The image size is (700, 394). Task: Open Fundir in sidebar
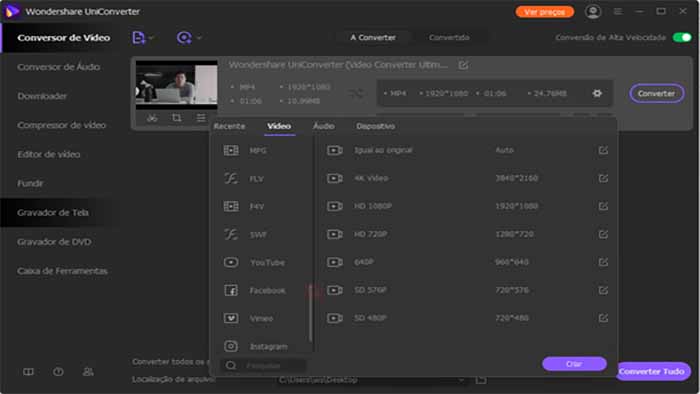[x=30, y=183]
